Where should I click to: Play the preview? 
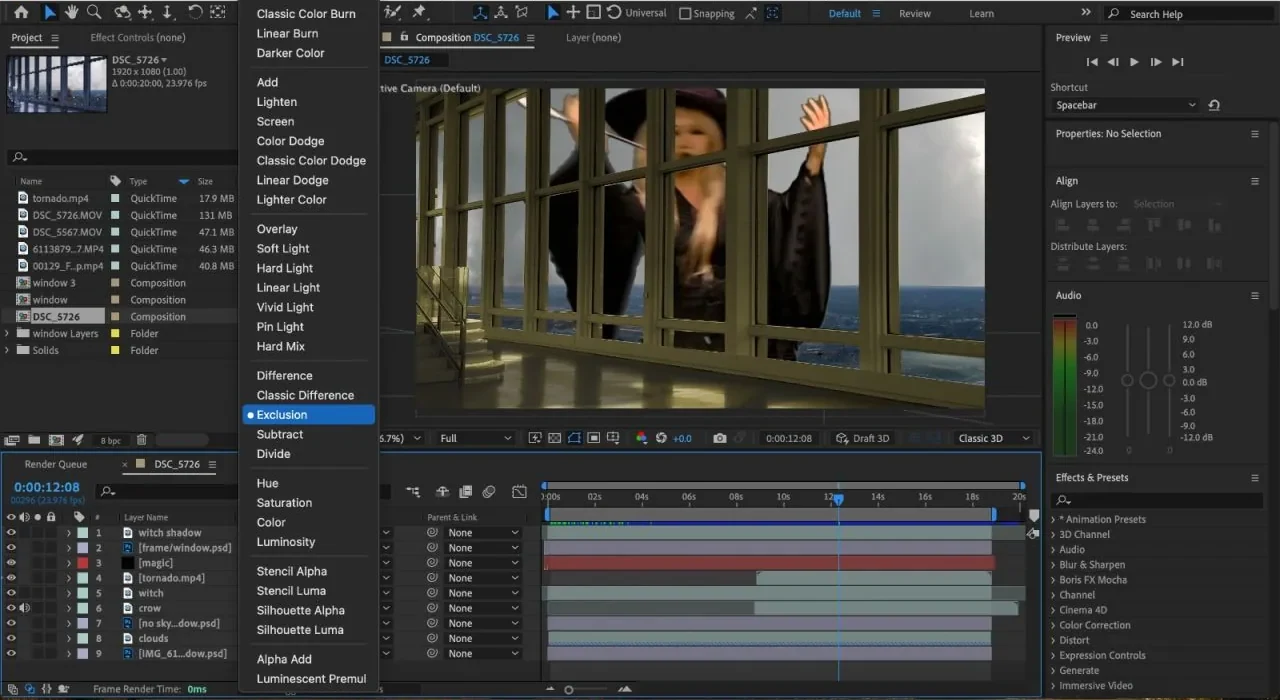pyautogui.click(x=1134, y=62)
